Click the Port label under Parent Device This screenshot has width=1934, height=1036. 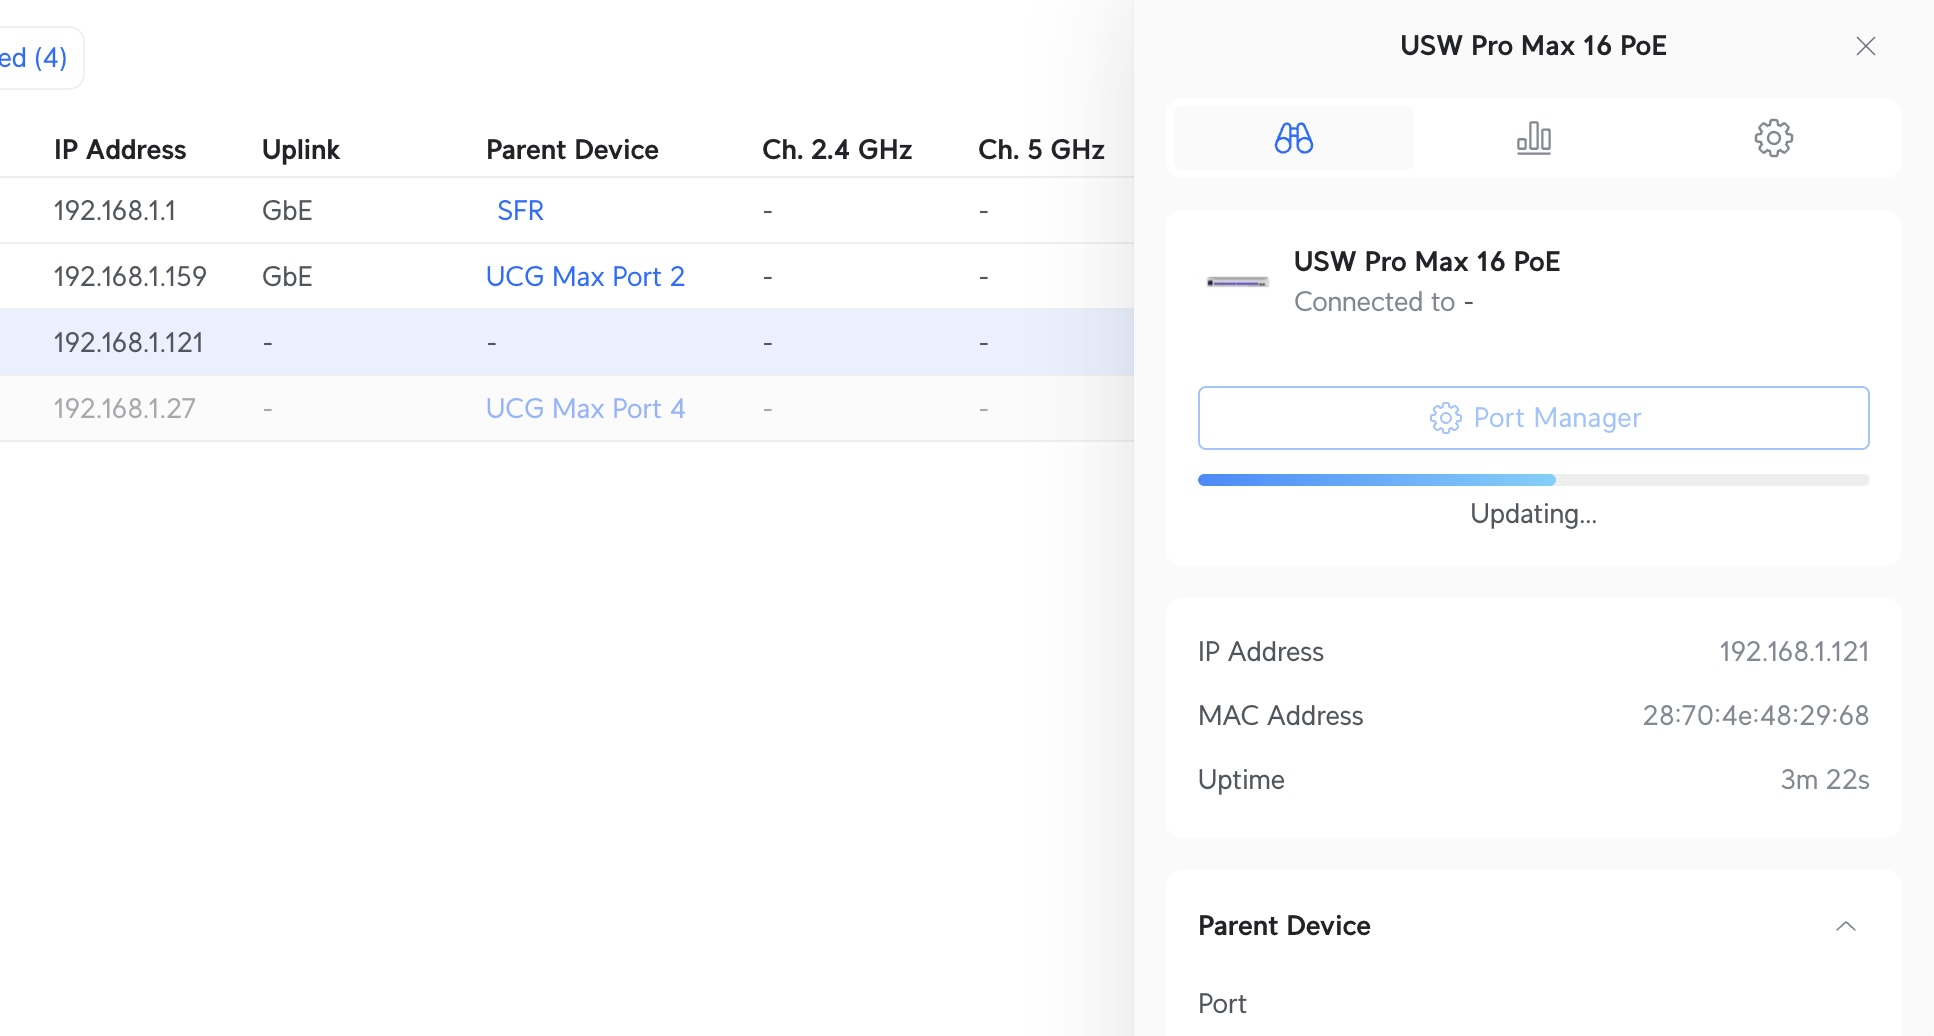click(x=1222, y=1004)
